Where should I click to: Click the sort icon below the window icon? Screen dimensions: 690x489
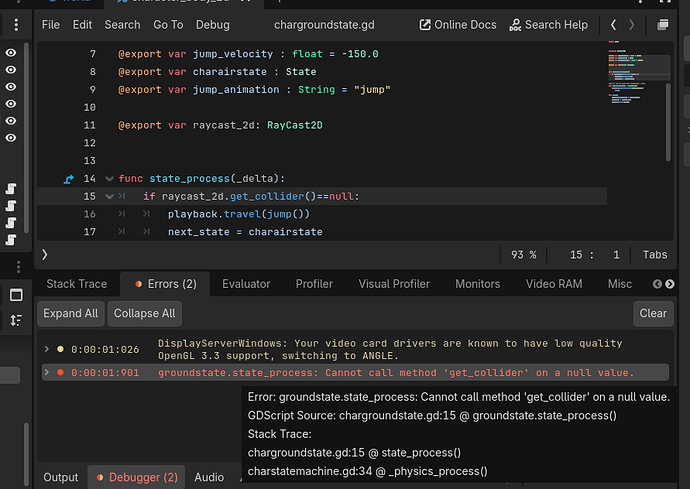coord(16,320)
